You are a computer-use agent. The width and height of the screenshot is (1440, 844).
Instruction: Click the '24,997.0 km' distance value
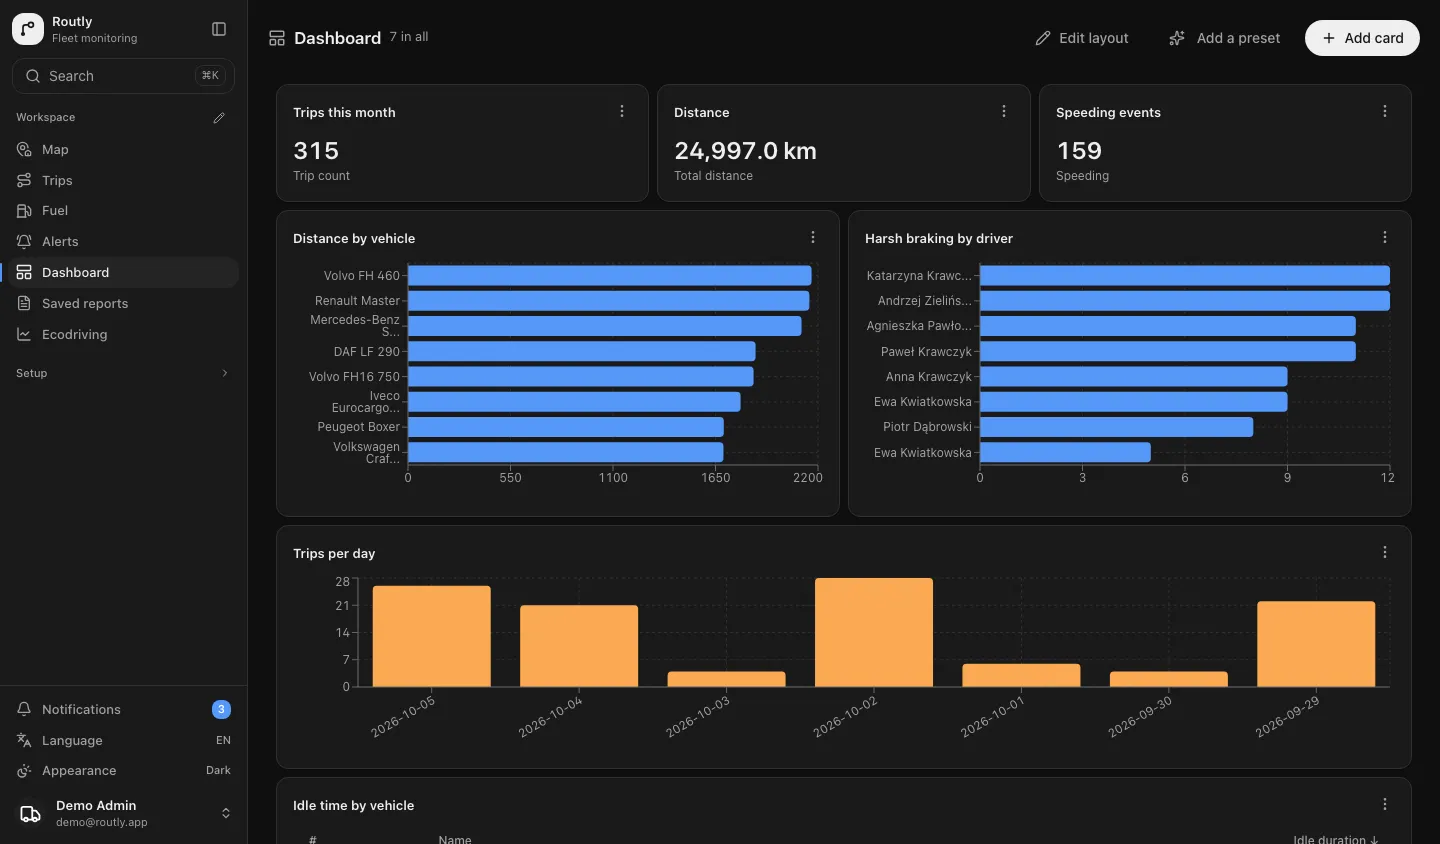[x=745, y=150]
